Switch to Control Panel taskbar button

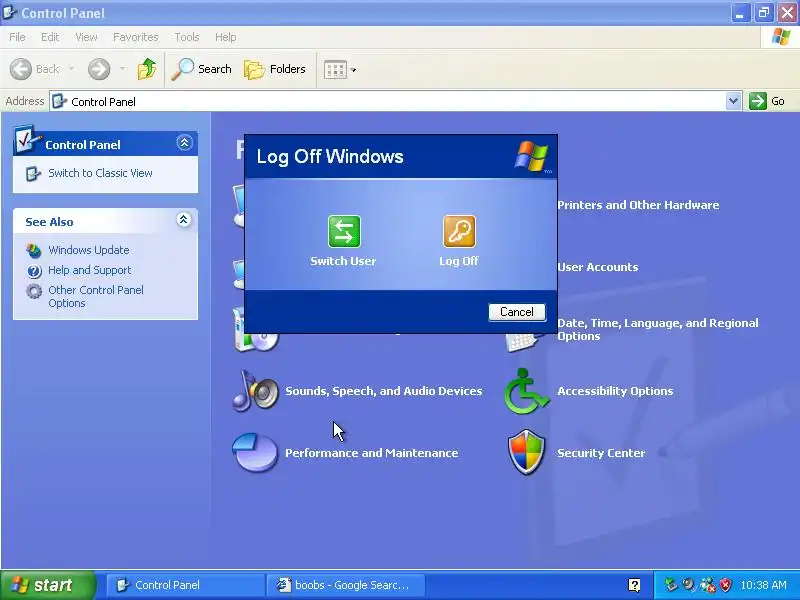pyautogui.click(x=185, y=585)
